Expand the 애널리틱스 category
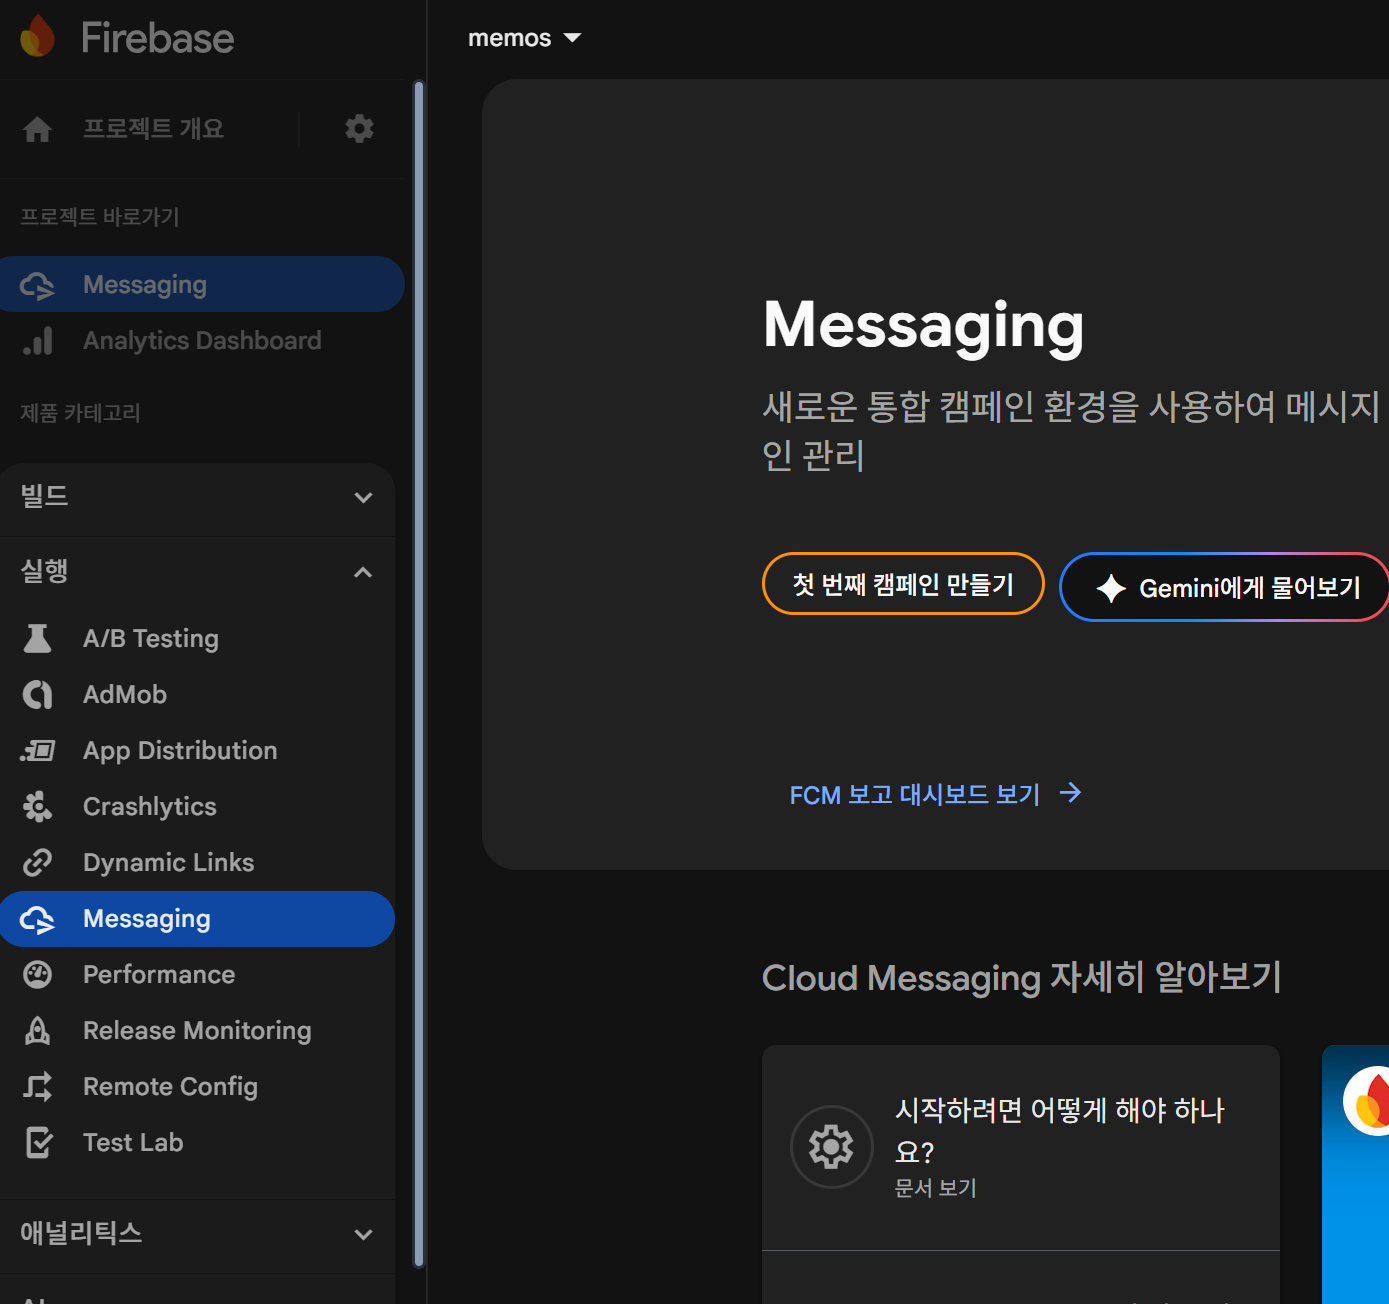The width and height of the screenshot is (1389, 1304). [x=197, y=1234]
